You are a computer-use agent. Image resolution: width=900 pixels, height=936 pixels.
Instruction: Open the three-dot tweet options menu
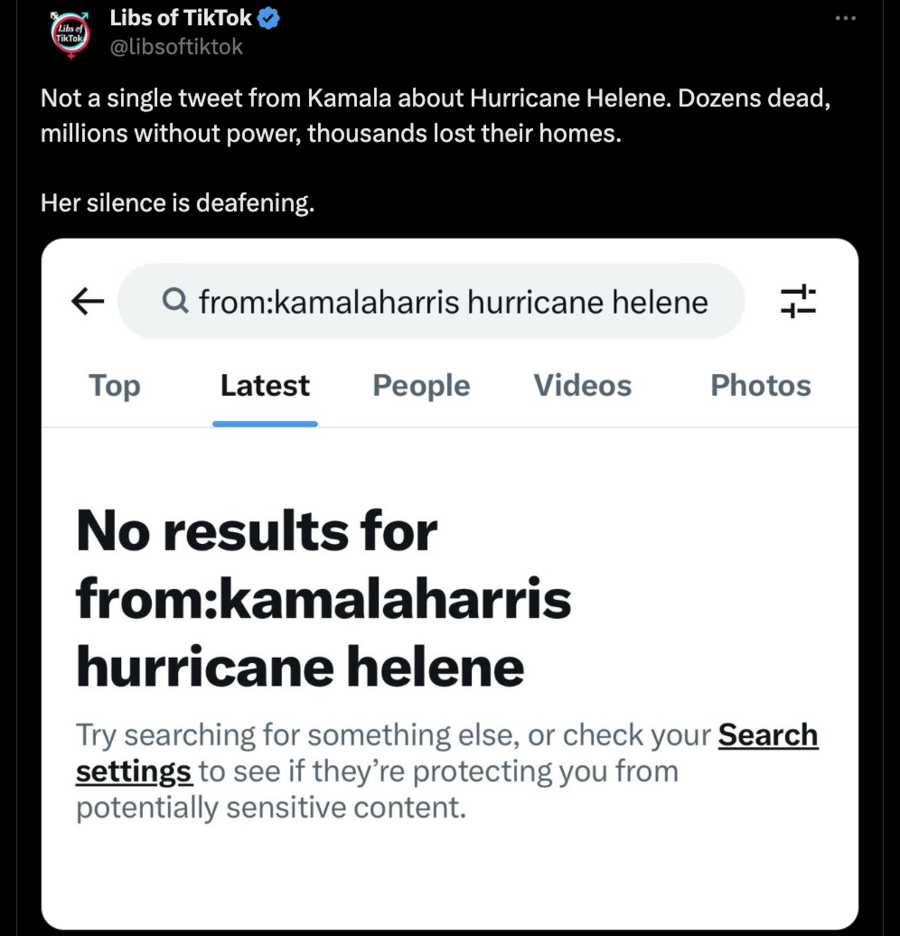[x=845, y=17]
